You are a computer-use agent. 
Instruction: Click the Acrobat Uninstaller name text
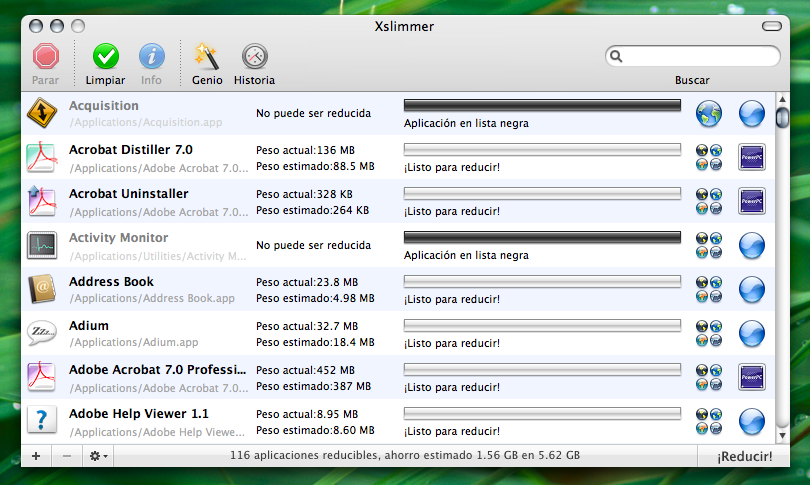coord(129,194)
